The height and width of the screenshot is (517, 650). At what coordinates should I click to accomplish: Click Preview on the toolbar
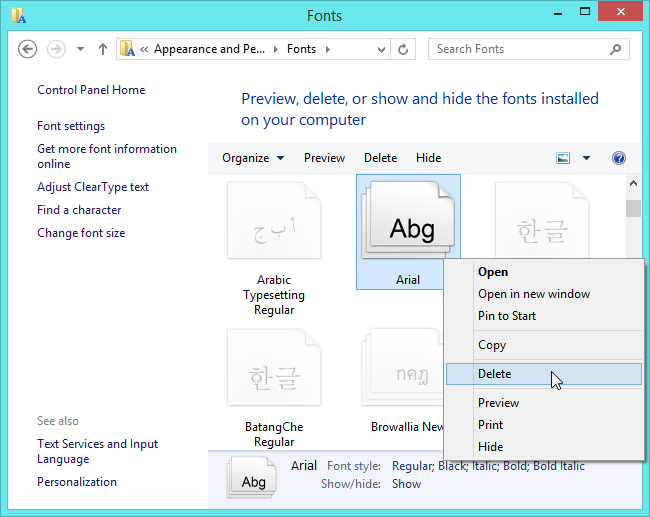tap(324, 158)
